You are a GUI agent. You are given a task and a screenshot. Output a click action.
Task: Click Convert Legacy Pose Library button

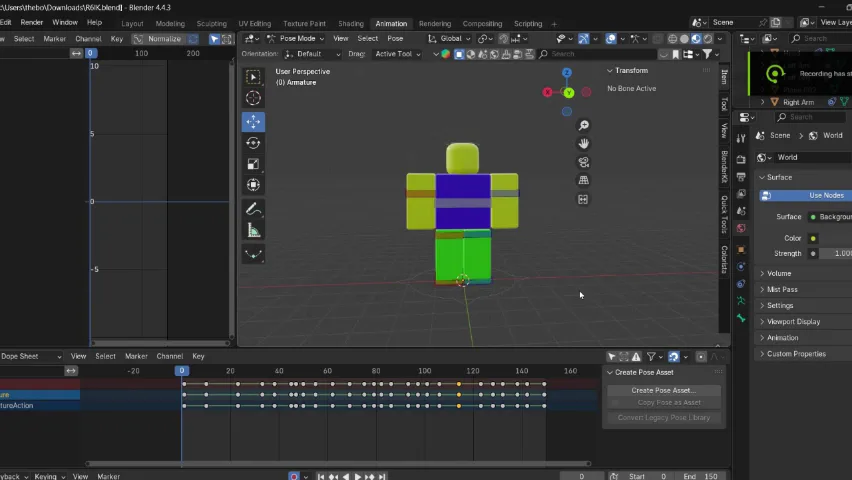[x=663, y=417]
